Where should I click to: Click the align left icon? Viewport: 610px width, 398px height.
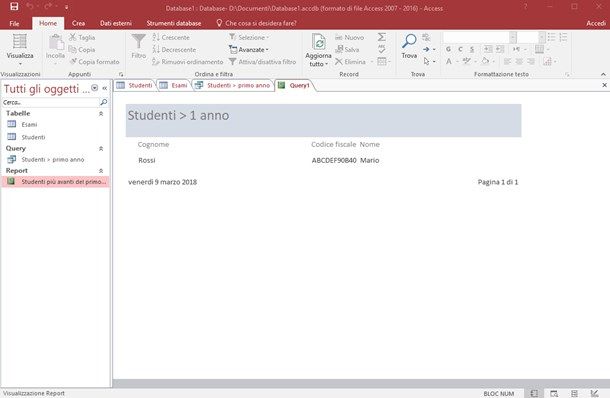[507, 61]
